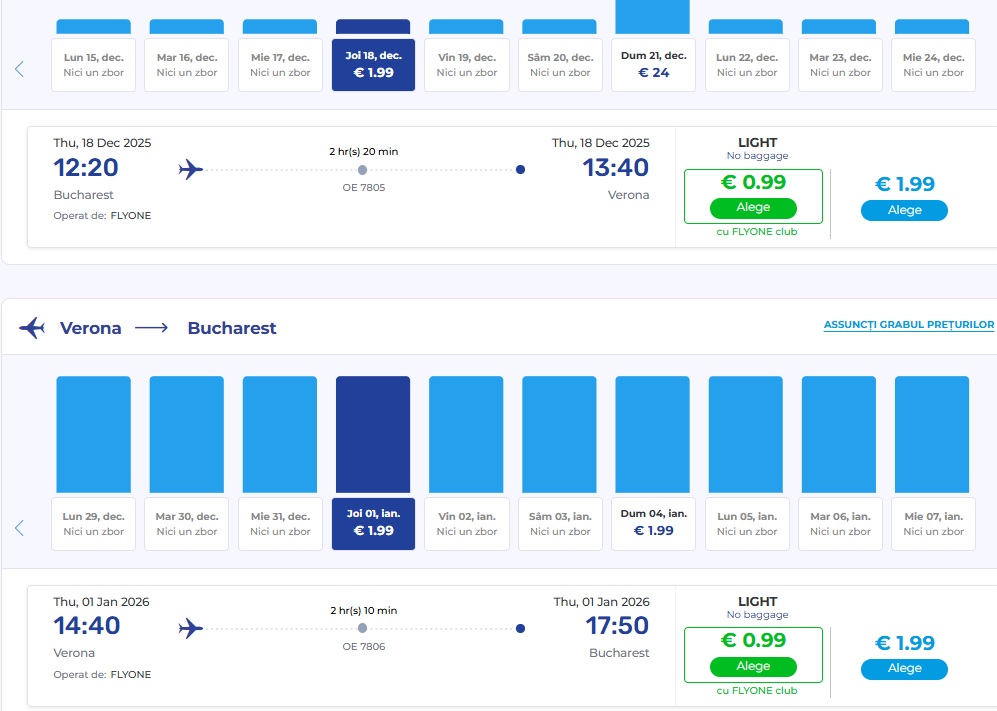This screenshot has width=997, height=711.
Task: Click the plane icon on the 14:40 Verona flight
Action: coord(190,629)
